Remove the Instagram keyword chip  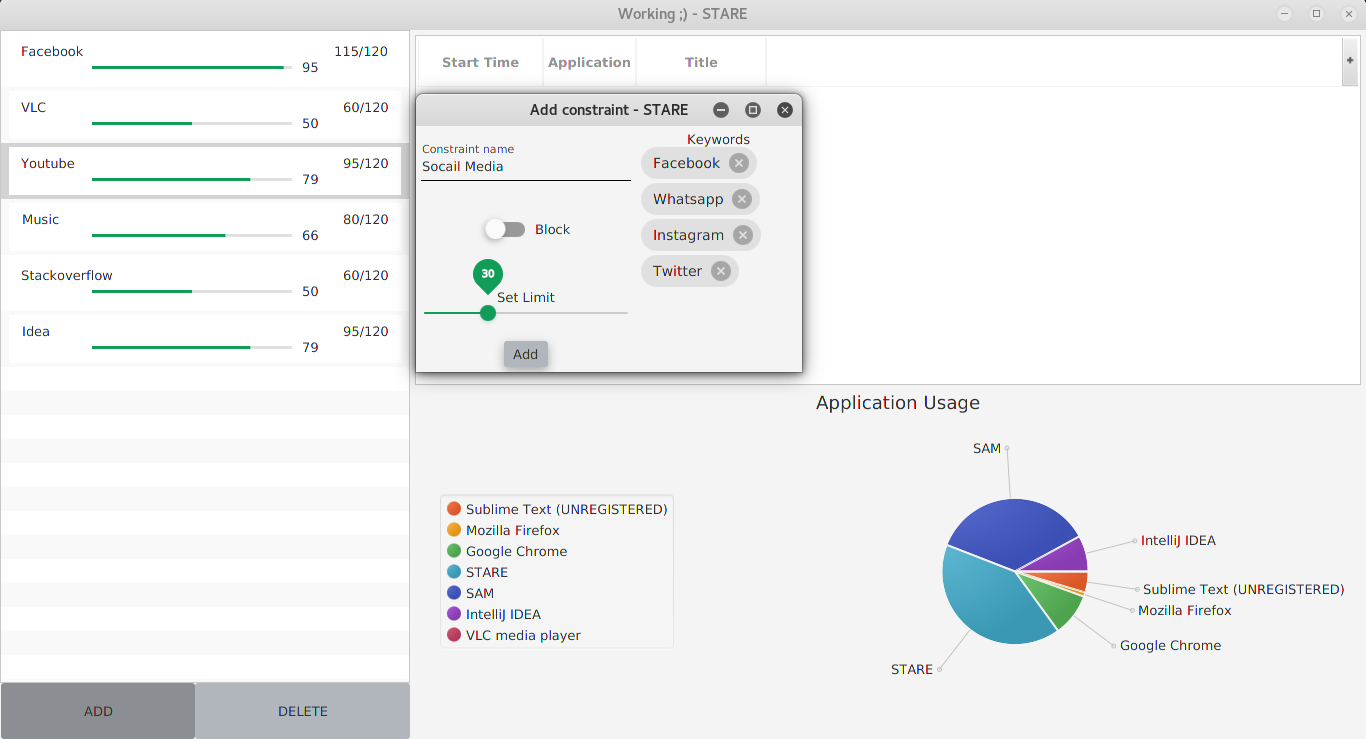click(x=742, y=235)
